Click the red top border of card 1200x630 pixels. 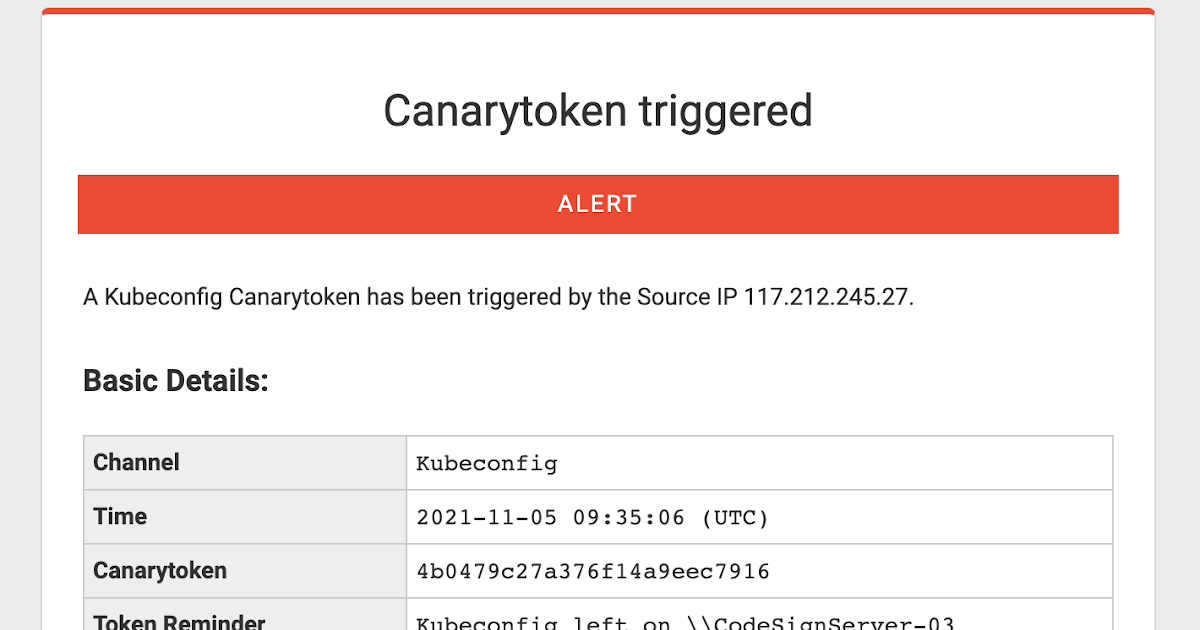click(598, 11)
